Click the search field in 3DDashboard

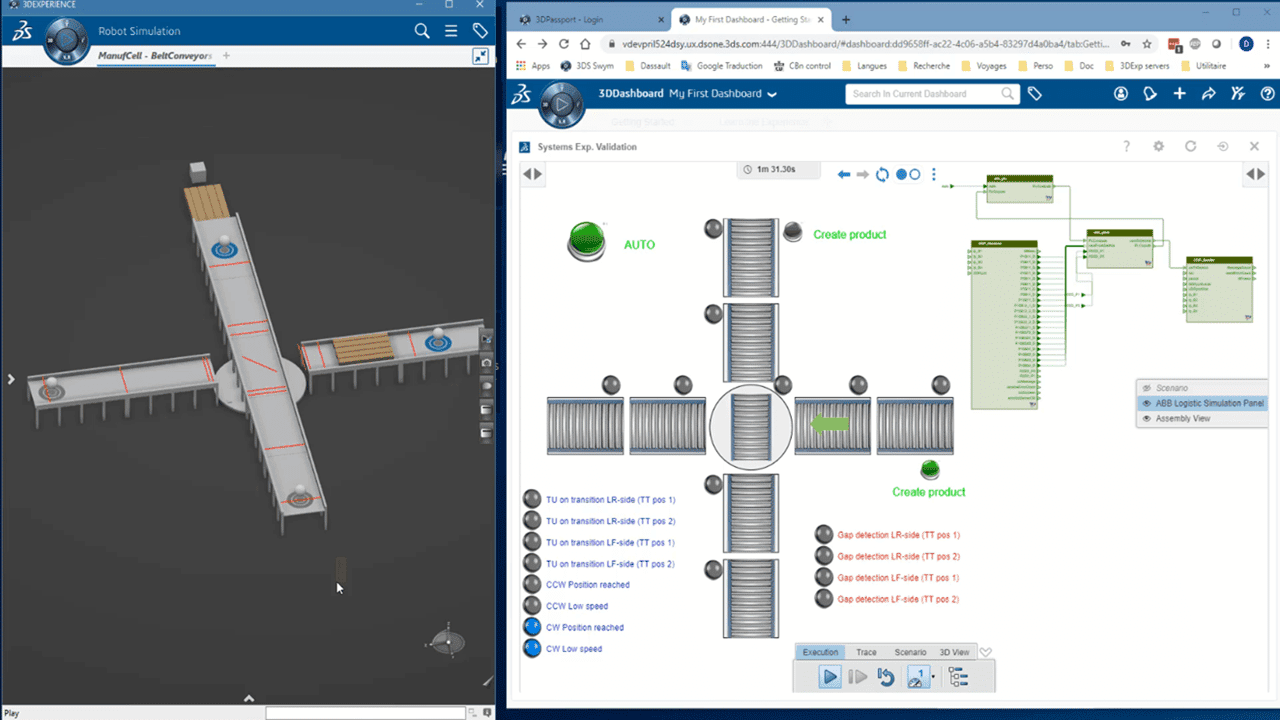click(x=922, y=94)
